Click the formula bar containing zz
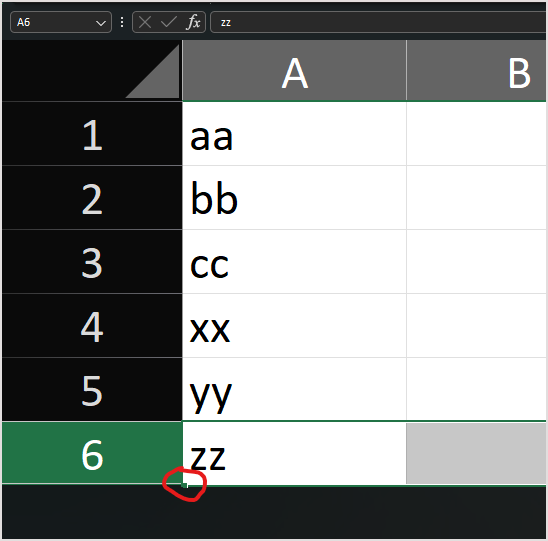Screen dimensions: 548x541 (x=378, y=22)
